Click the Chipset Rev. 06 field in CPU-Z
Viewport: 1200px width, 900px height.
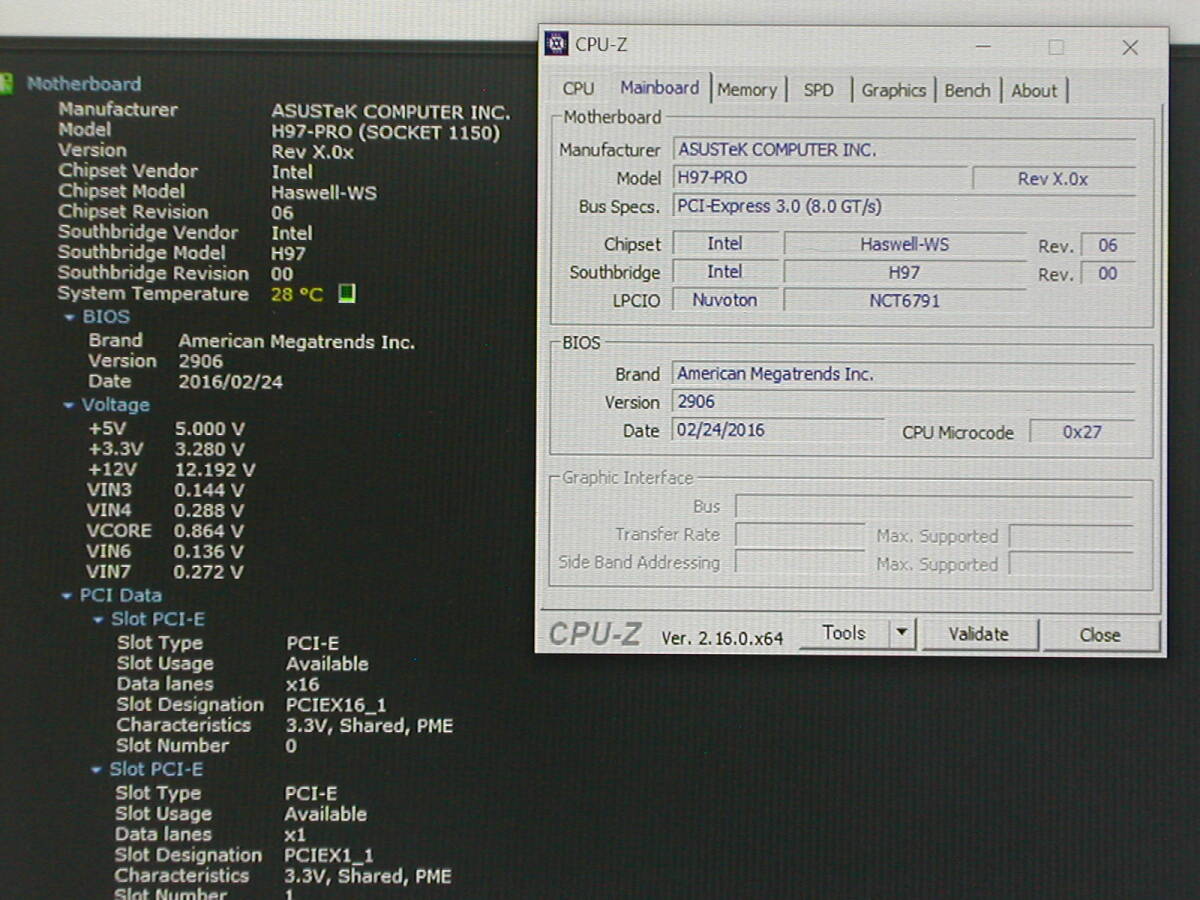(1107, 245)
